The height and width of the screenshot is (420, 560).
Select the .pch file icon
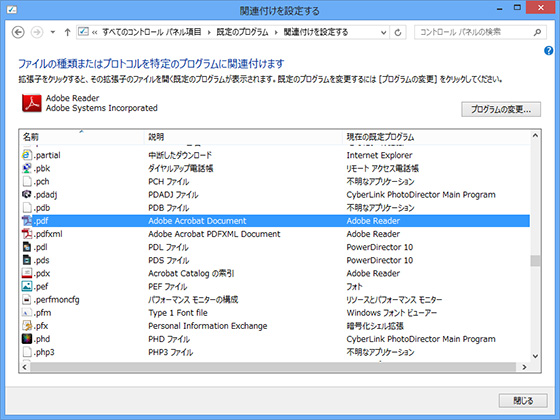pos(27,181)
